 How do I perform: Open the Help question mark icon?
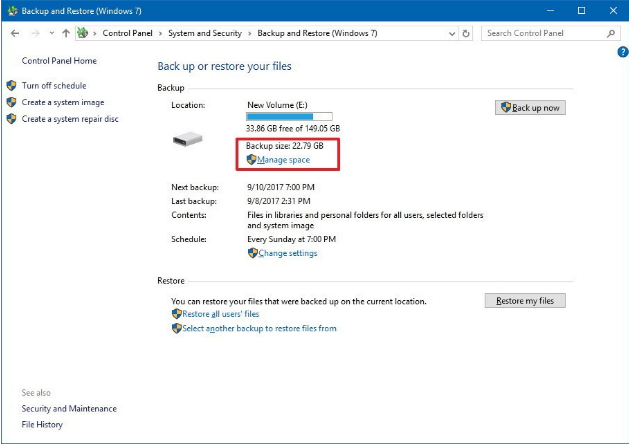pyautogui.click(x=623, y=52)
